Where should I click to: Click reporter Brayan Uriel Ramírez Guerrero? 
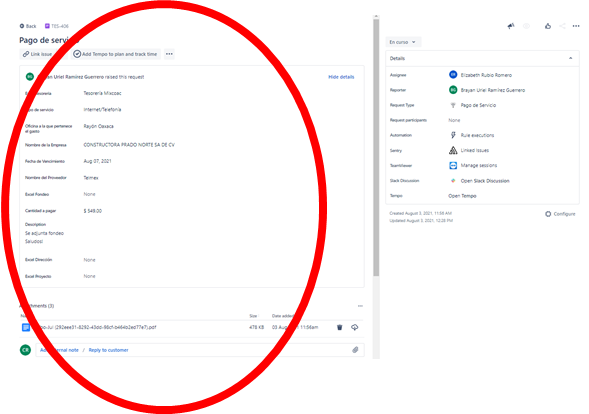493,90
